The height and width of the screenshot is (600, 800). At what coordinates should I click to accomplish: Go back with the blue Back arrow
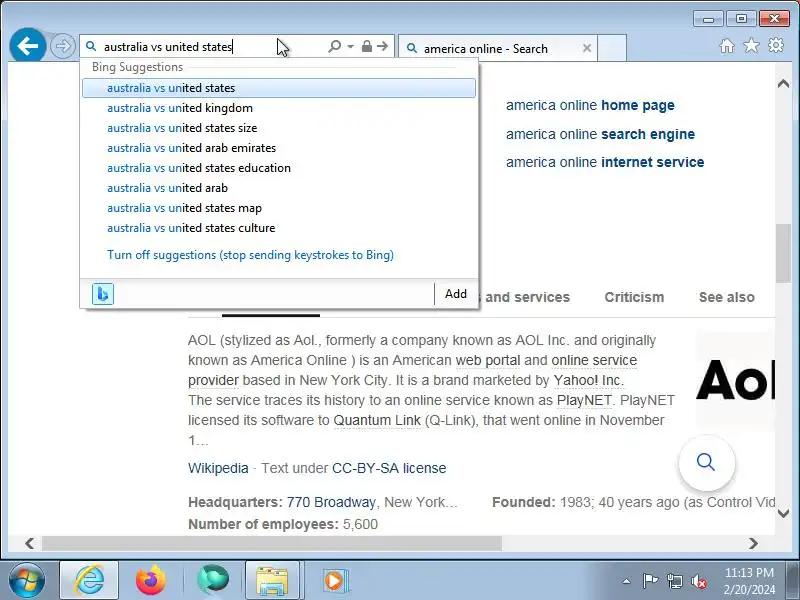click(28, 46)
